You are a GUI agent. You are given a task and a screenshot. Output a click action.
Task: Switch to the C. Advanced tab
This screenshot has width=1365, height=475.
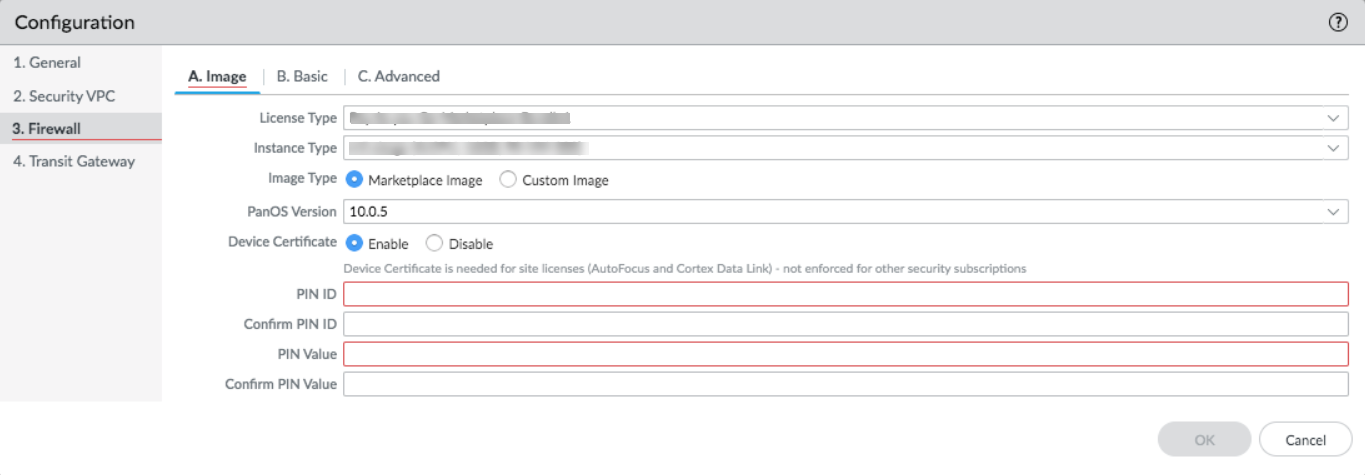(398, 76)
